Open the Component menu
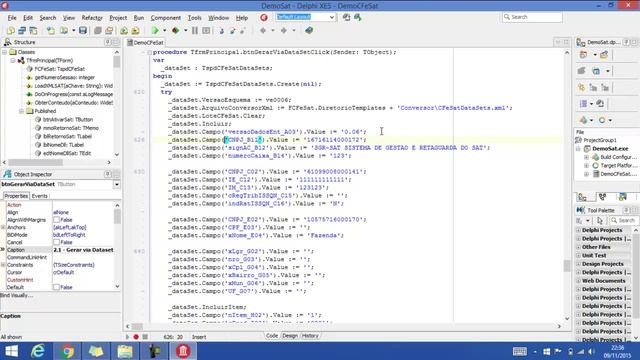The height and width of the screenshot is (360, 640). [165, 18]
